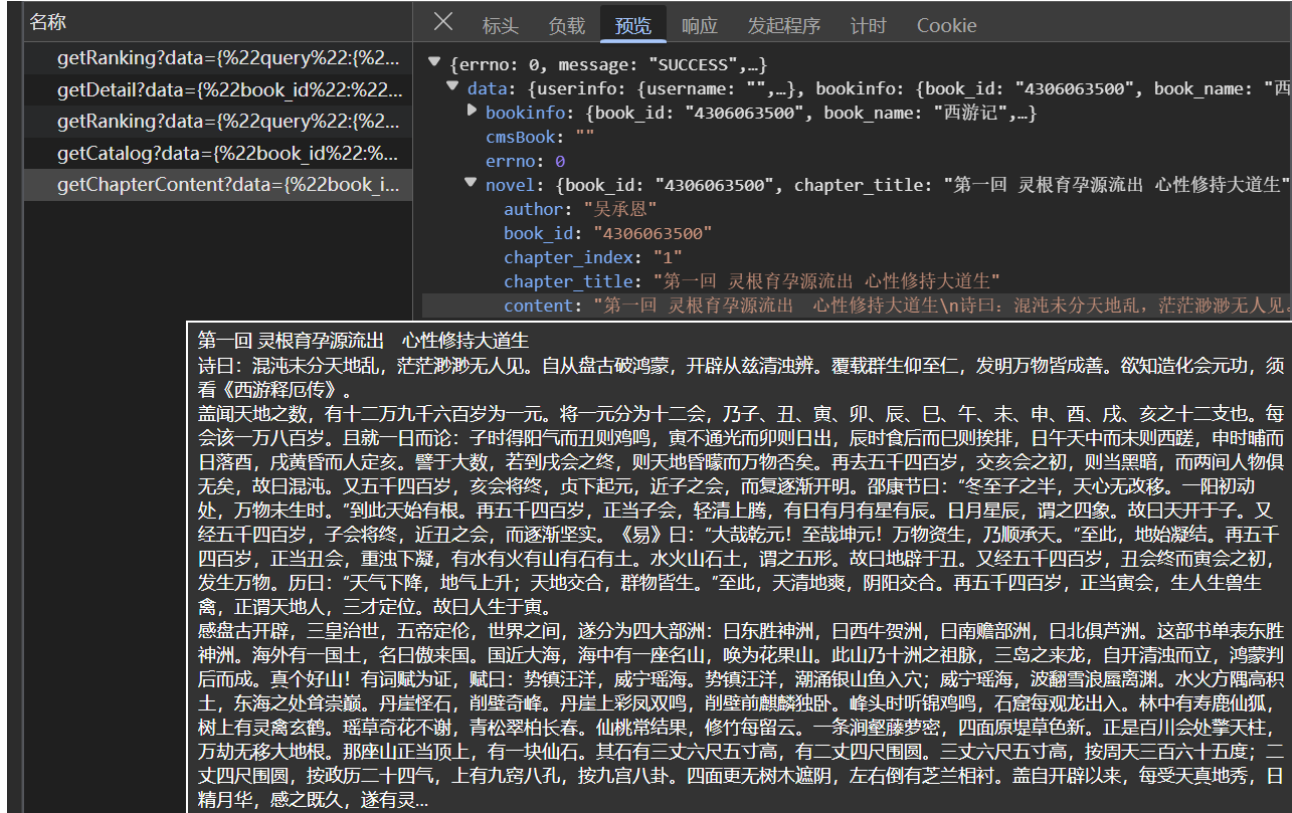Screen dimensions: 1292x813
Task: Switch to the 响应 tab
Action: [x=700, y=26]
